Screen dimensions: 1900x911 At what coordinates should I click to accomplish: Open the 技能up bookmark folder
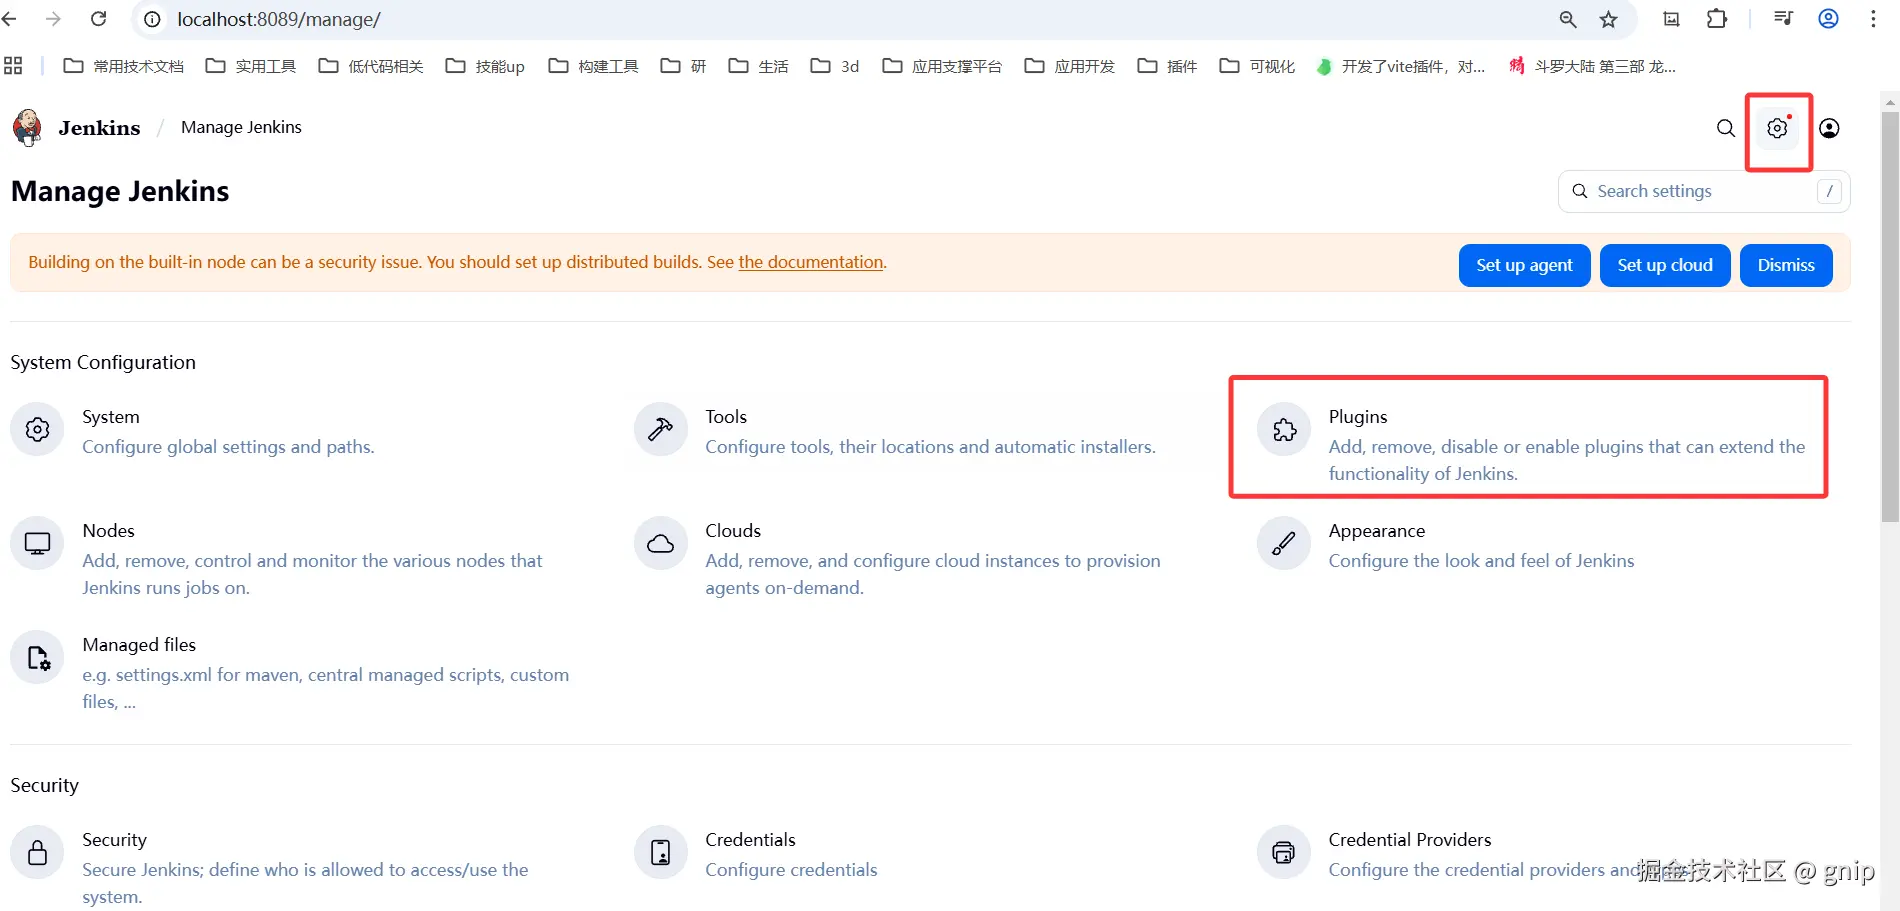(485, 66)
